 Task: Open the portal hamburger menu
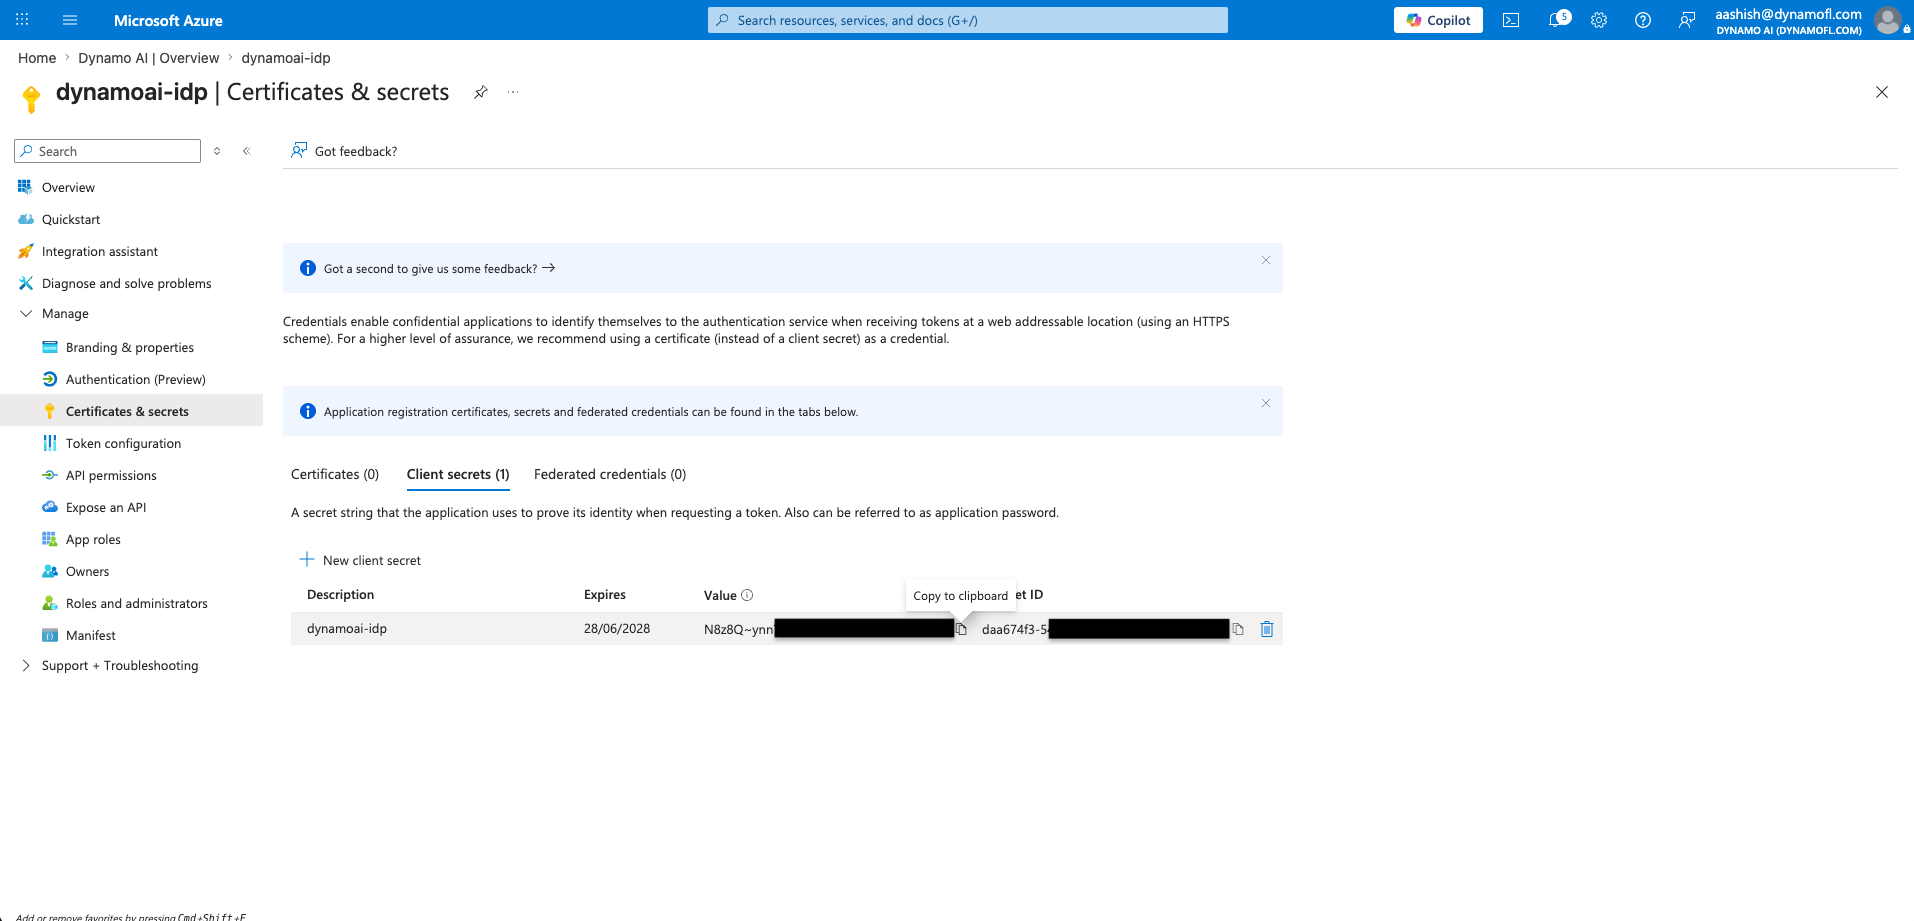(70, 20)
